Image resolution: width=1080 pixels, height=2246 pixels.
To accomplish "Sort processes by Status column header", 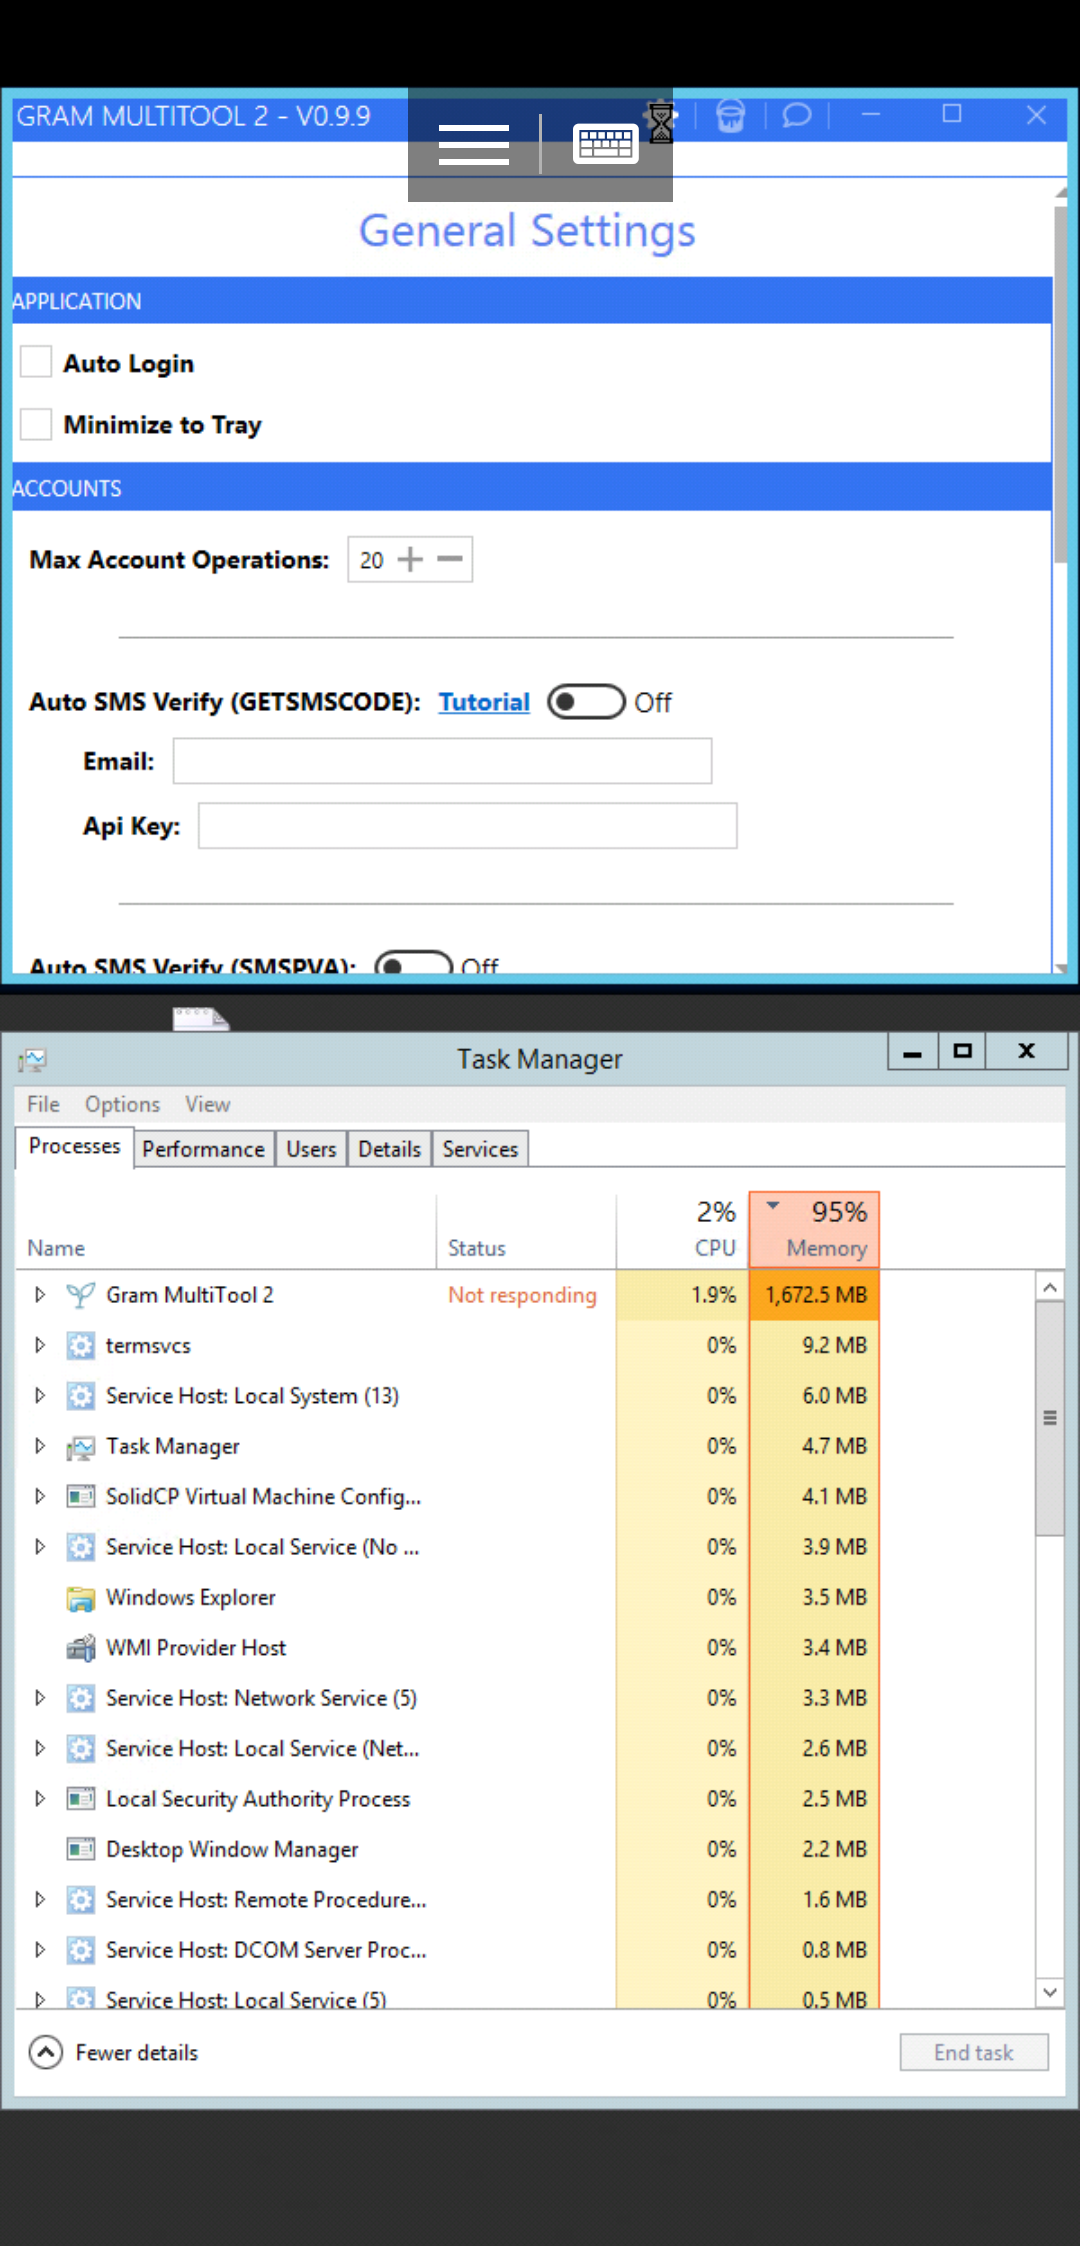I will 526,1229.
